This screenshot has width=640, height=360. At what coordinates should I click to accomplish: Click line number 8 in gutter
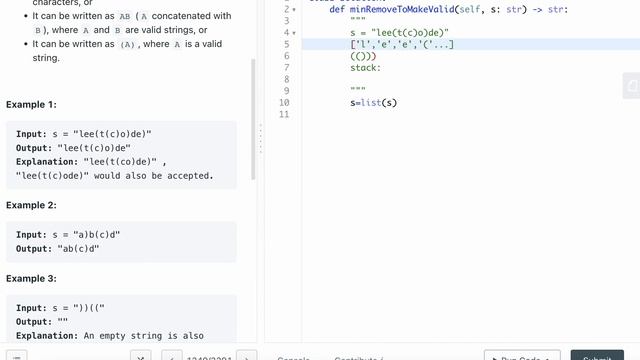point(287,79)
